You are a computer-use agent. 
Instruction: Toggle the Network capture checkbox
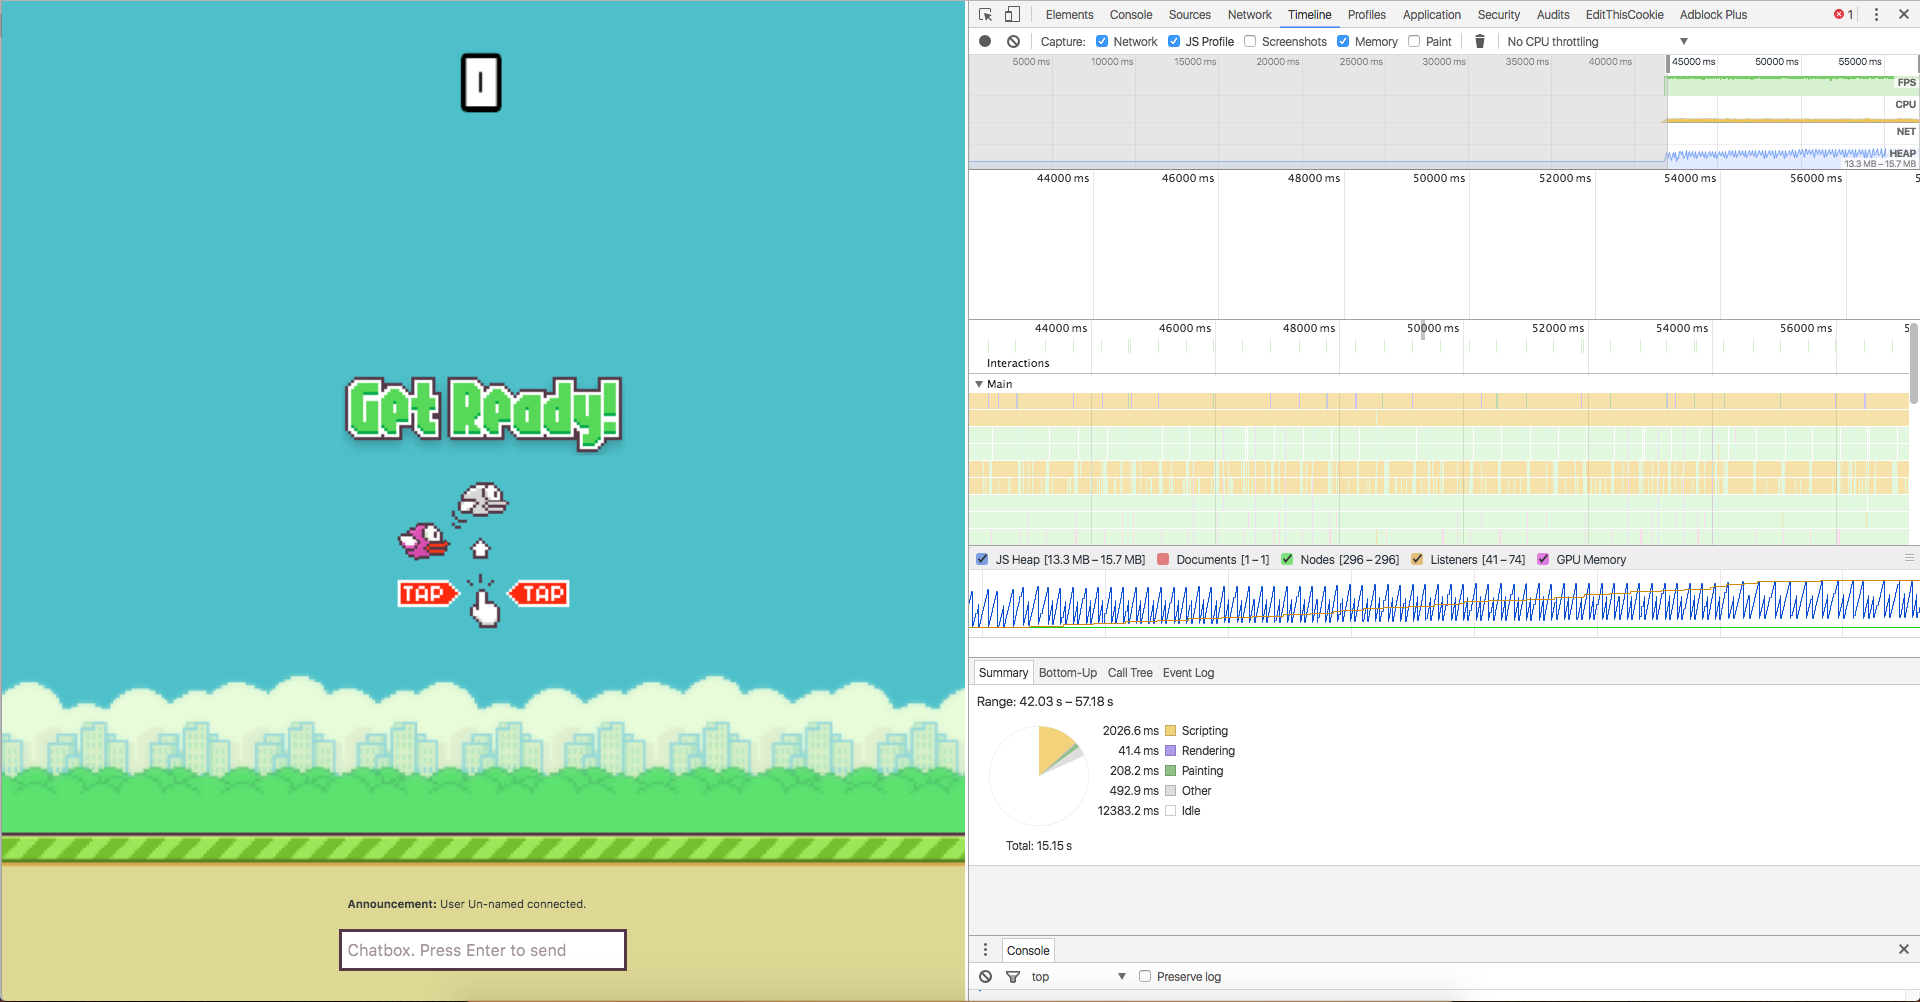click(1102, 41)
